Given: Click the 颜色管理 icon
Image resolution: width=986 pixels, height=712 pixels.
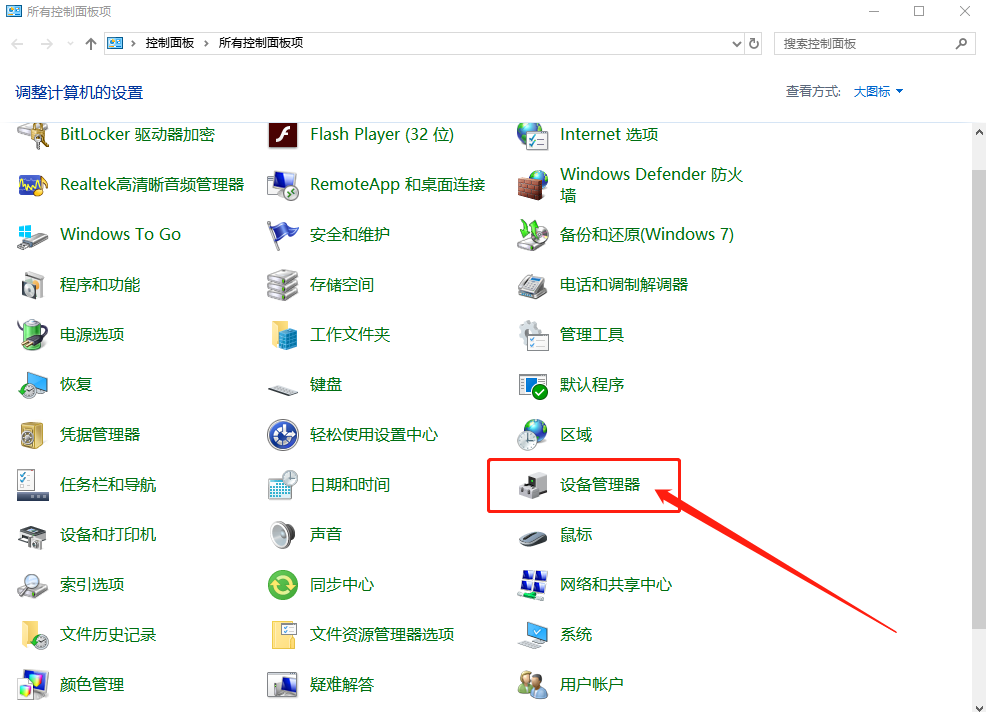Looking at the screenshot, I should click(x=34, y=685).
